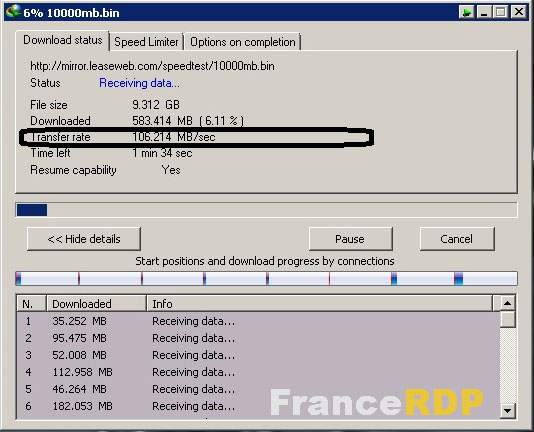Pause the current download
The height and width of the screenshot is (432, 534).
[350, 239]
